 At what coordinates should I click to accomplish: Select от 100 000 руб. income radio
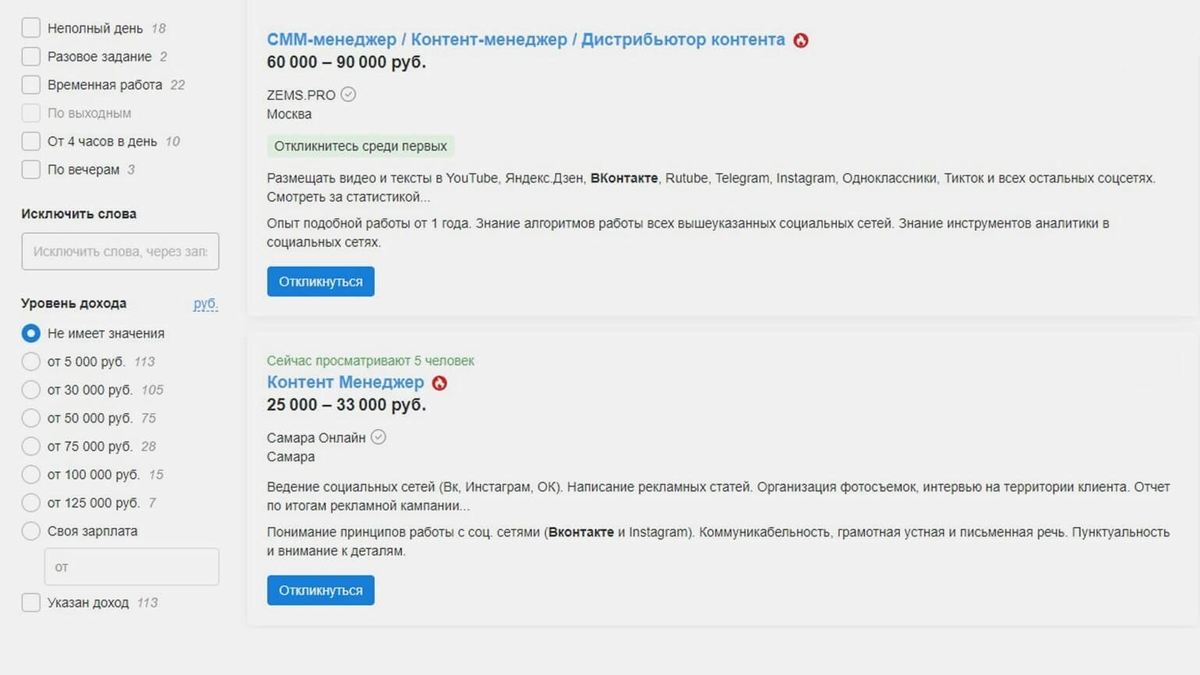pos(30,474)
